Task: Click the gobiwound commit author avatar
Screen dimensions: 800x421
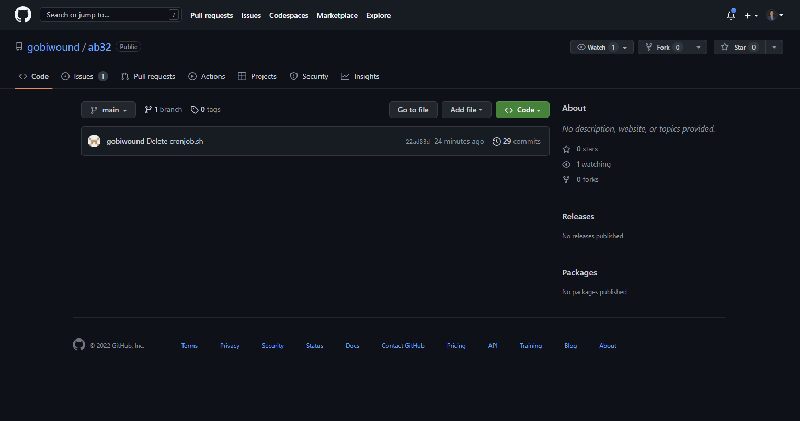Action: pos(94,141)
